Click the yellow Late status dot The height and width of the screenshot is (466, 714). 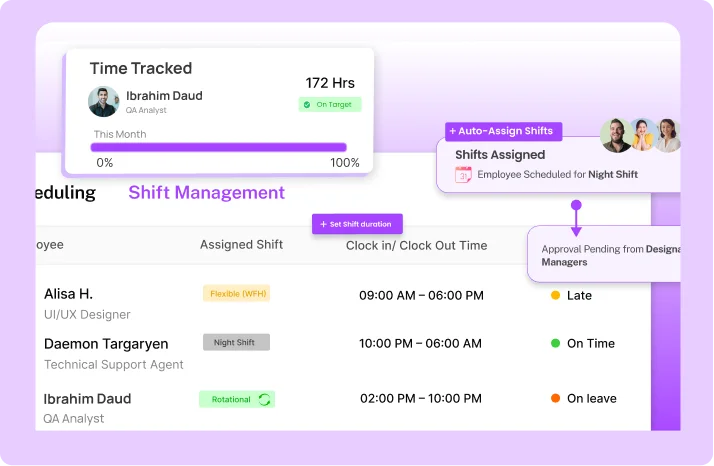555,295
